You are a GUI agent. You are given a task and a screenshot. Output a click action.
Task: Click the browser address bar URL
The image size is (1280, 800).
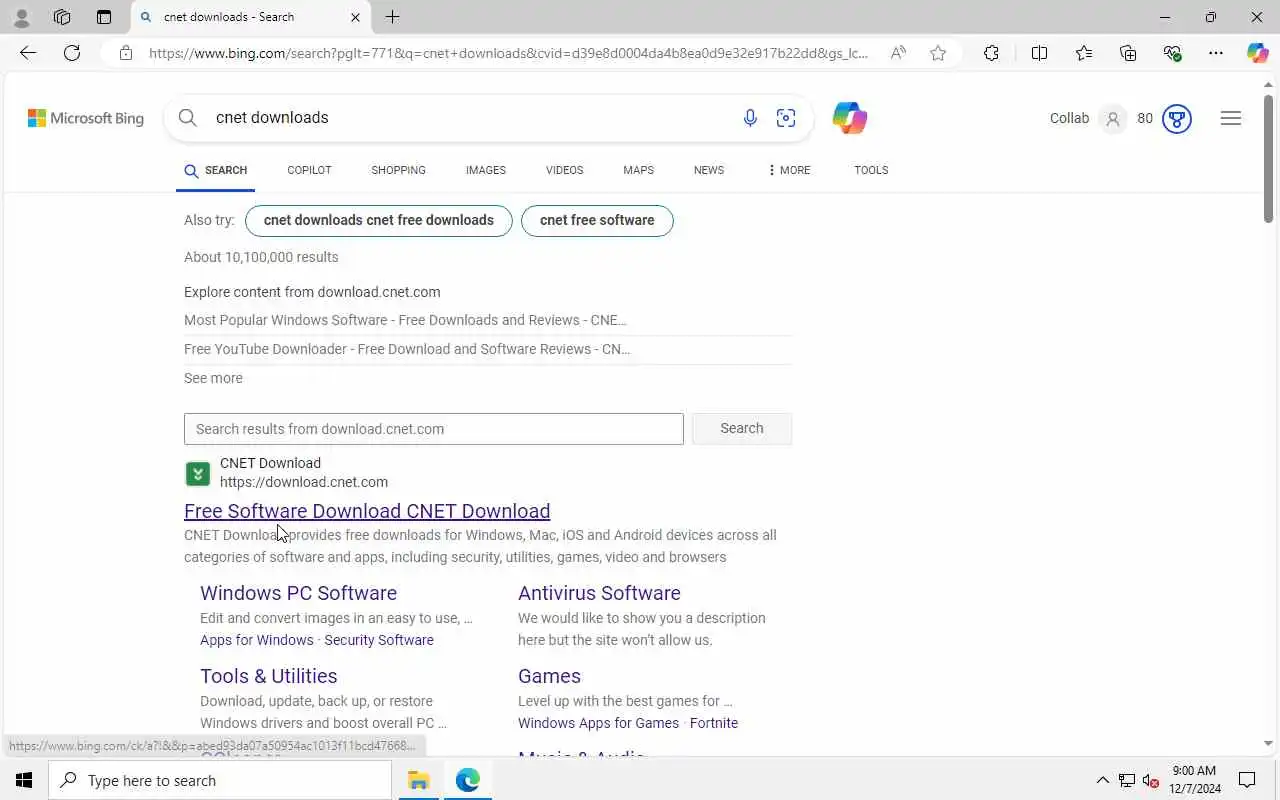click(508, 53)
